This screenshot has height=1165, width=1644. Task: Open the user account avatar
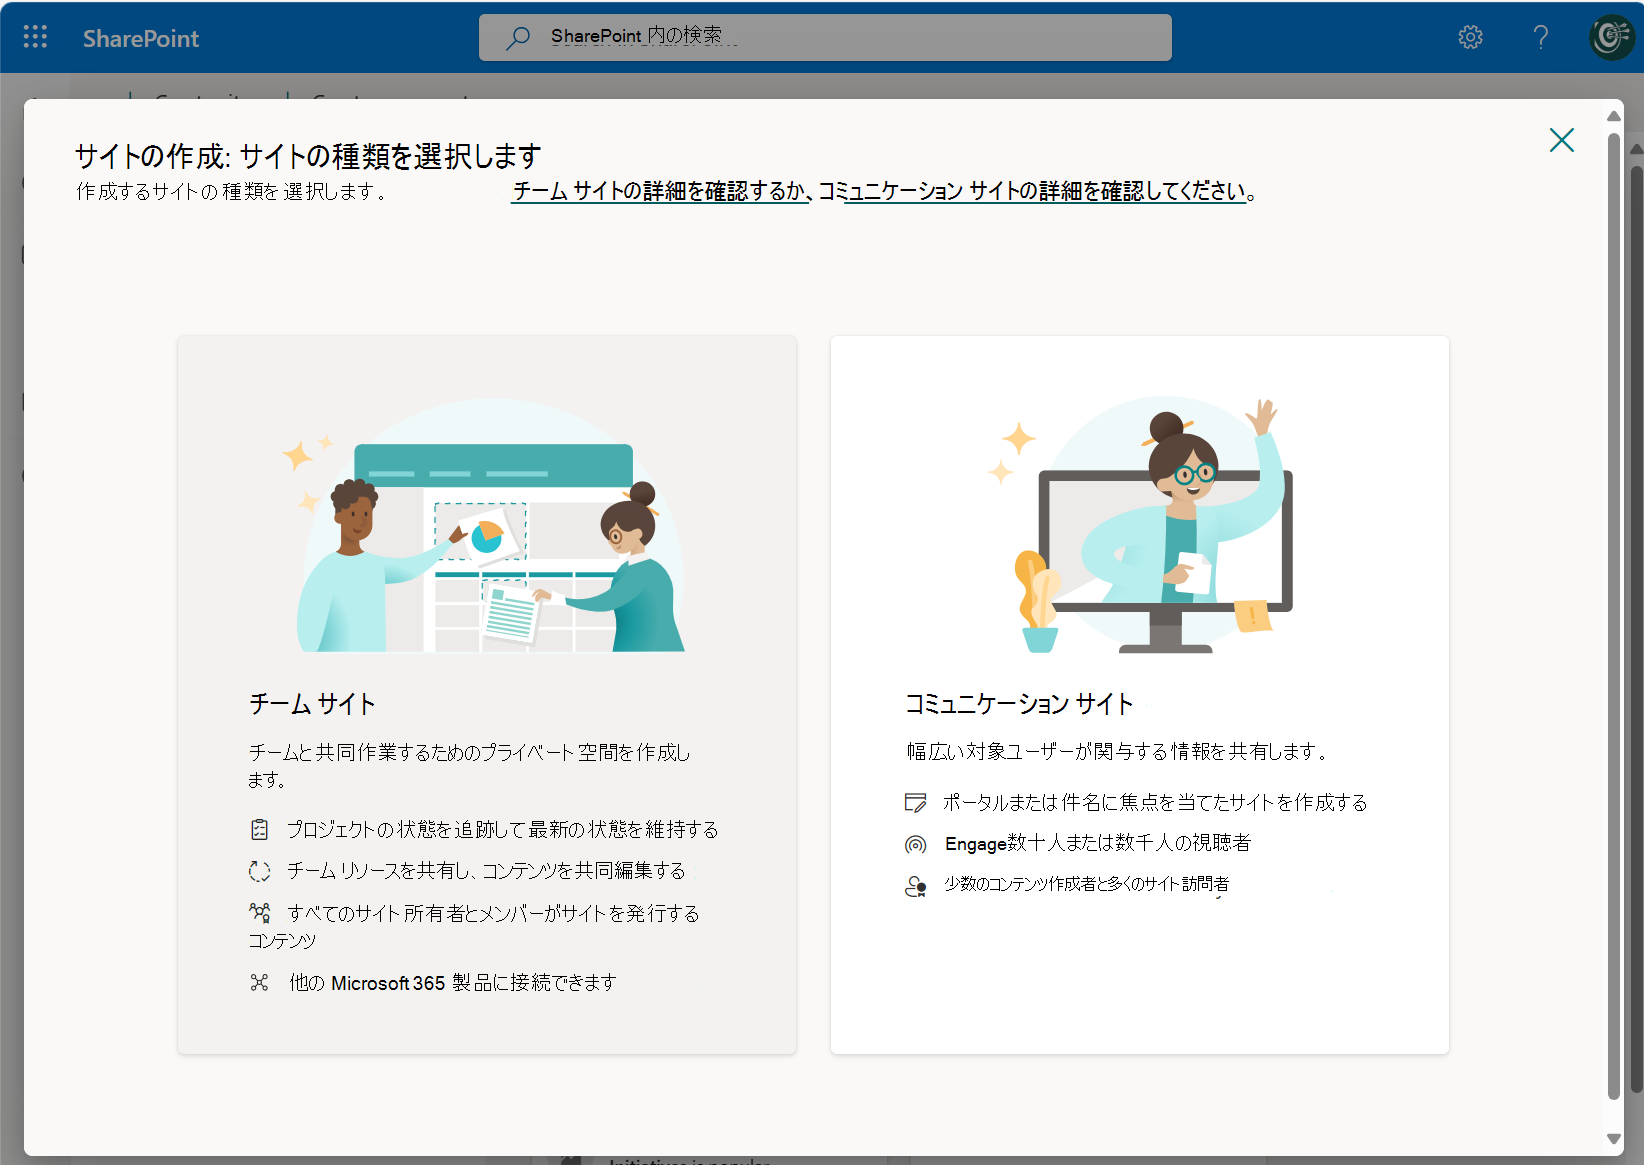pos(1611,37)
